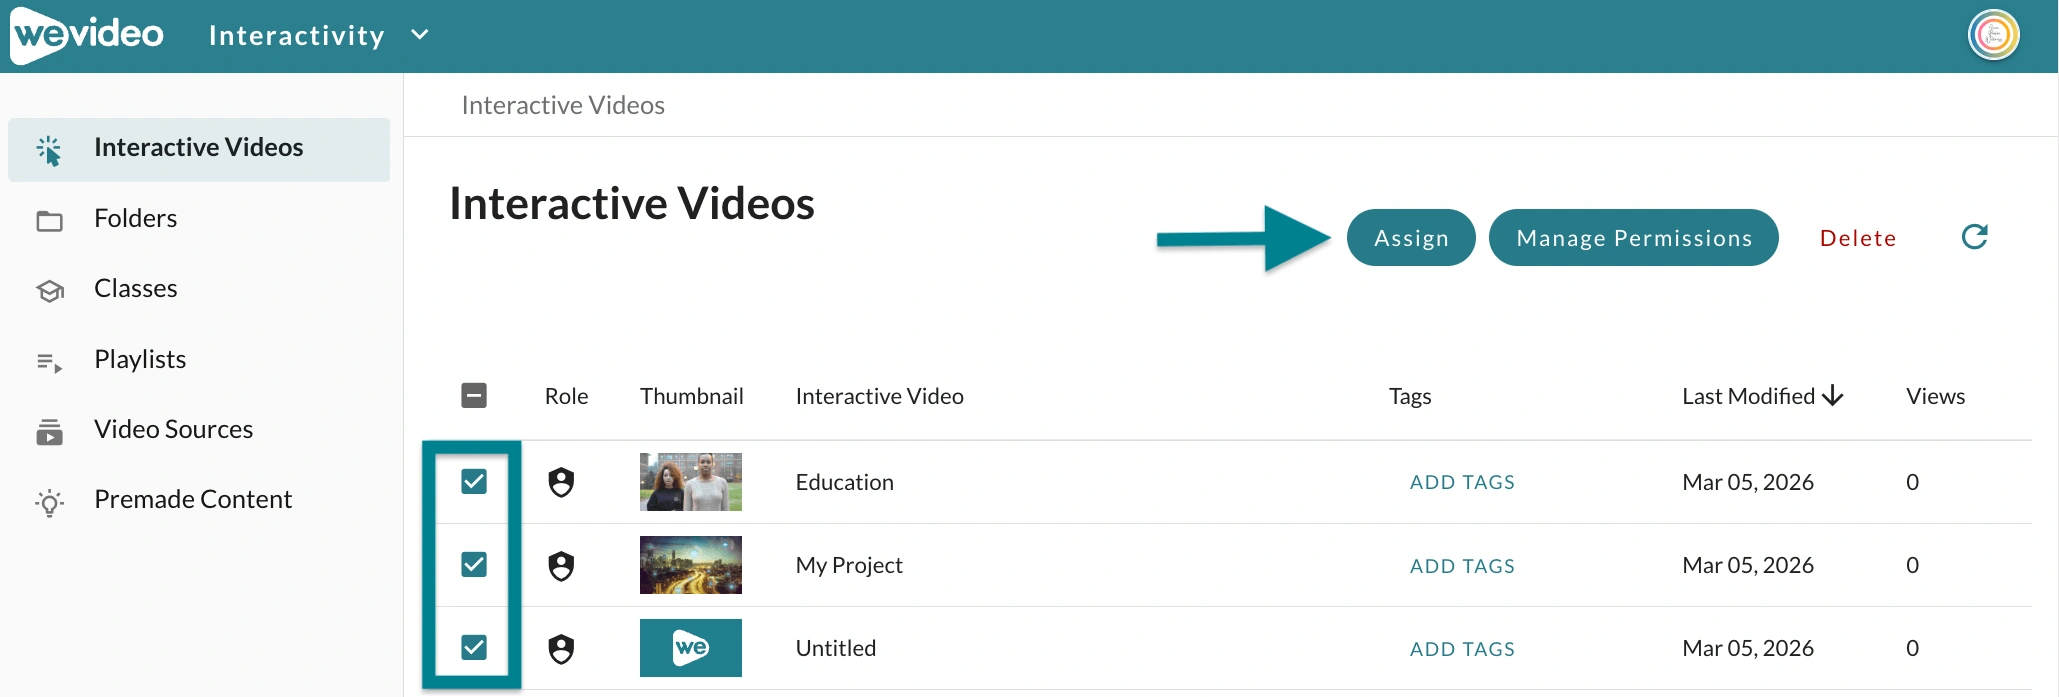Open the Untitled interactive video title
Image resolution: width=2059 pixels, height=697 pixels.
click(x=836, y=648)
